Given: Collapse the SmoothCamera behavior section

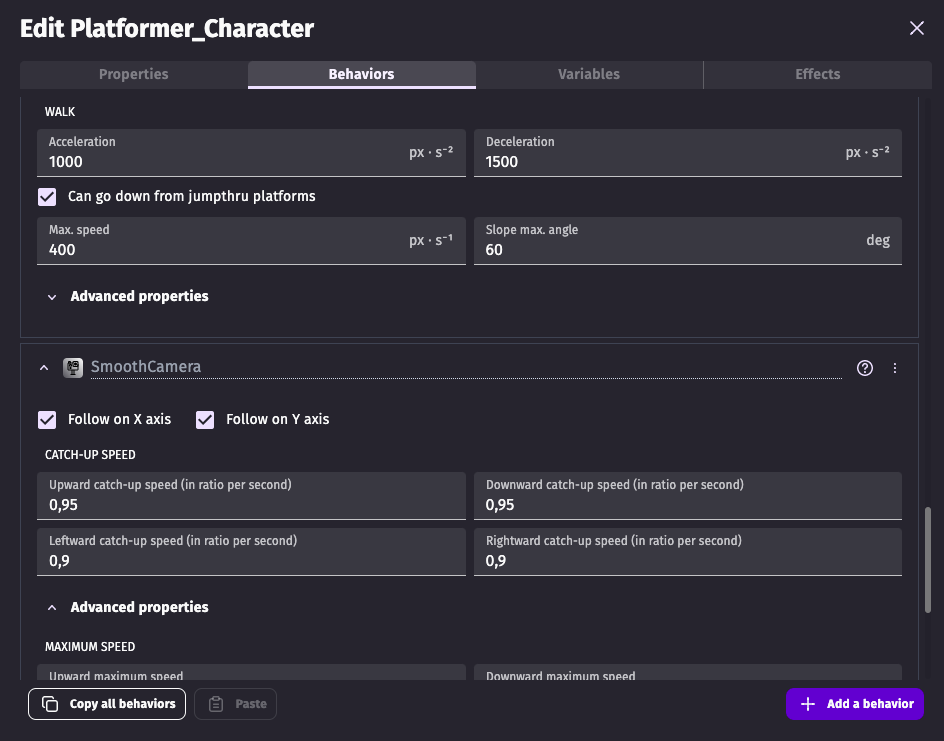Looking at the screenshot, I should pyautogui.click(x=44, y=368).
